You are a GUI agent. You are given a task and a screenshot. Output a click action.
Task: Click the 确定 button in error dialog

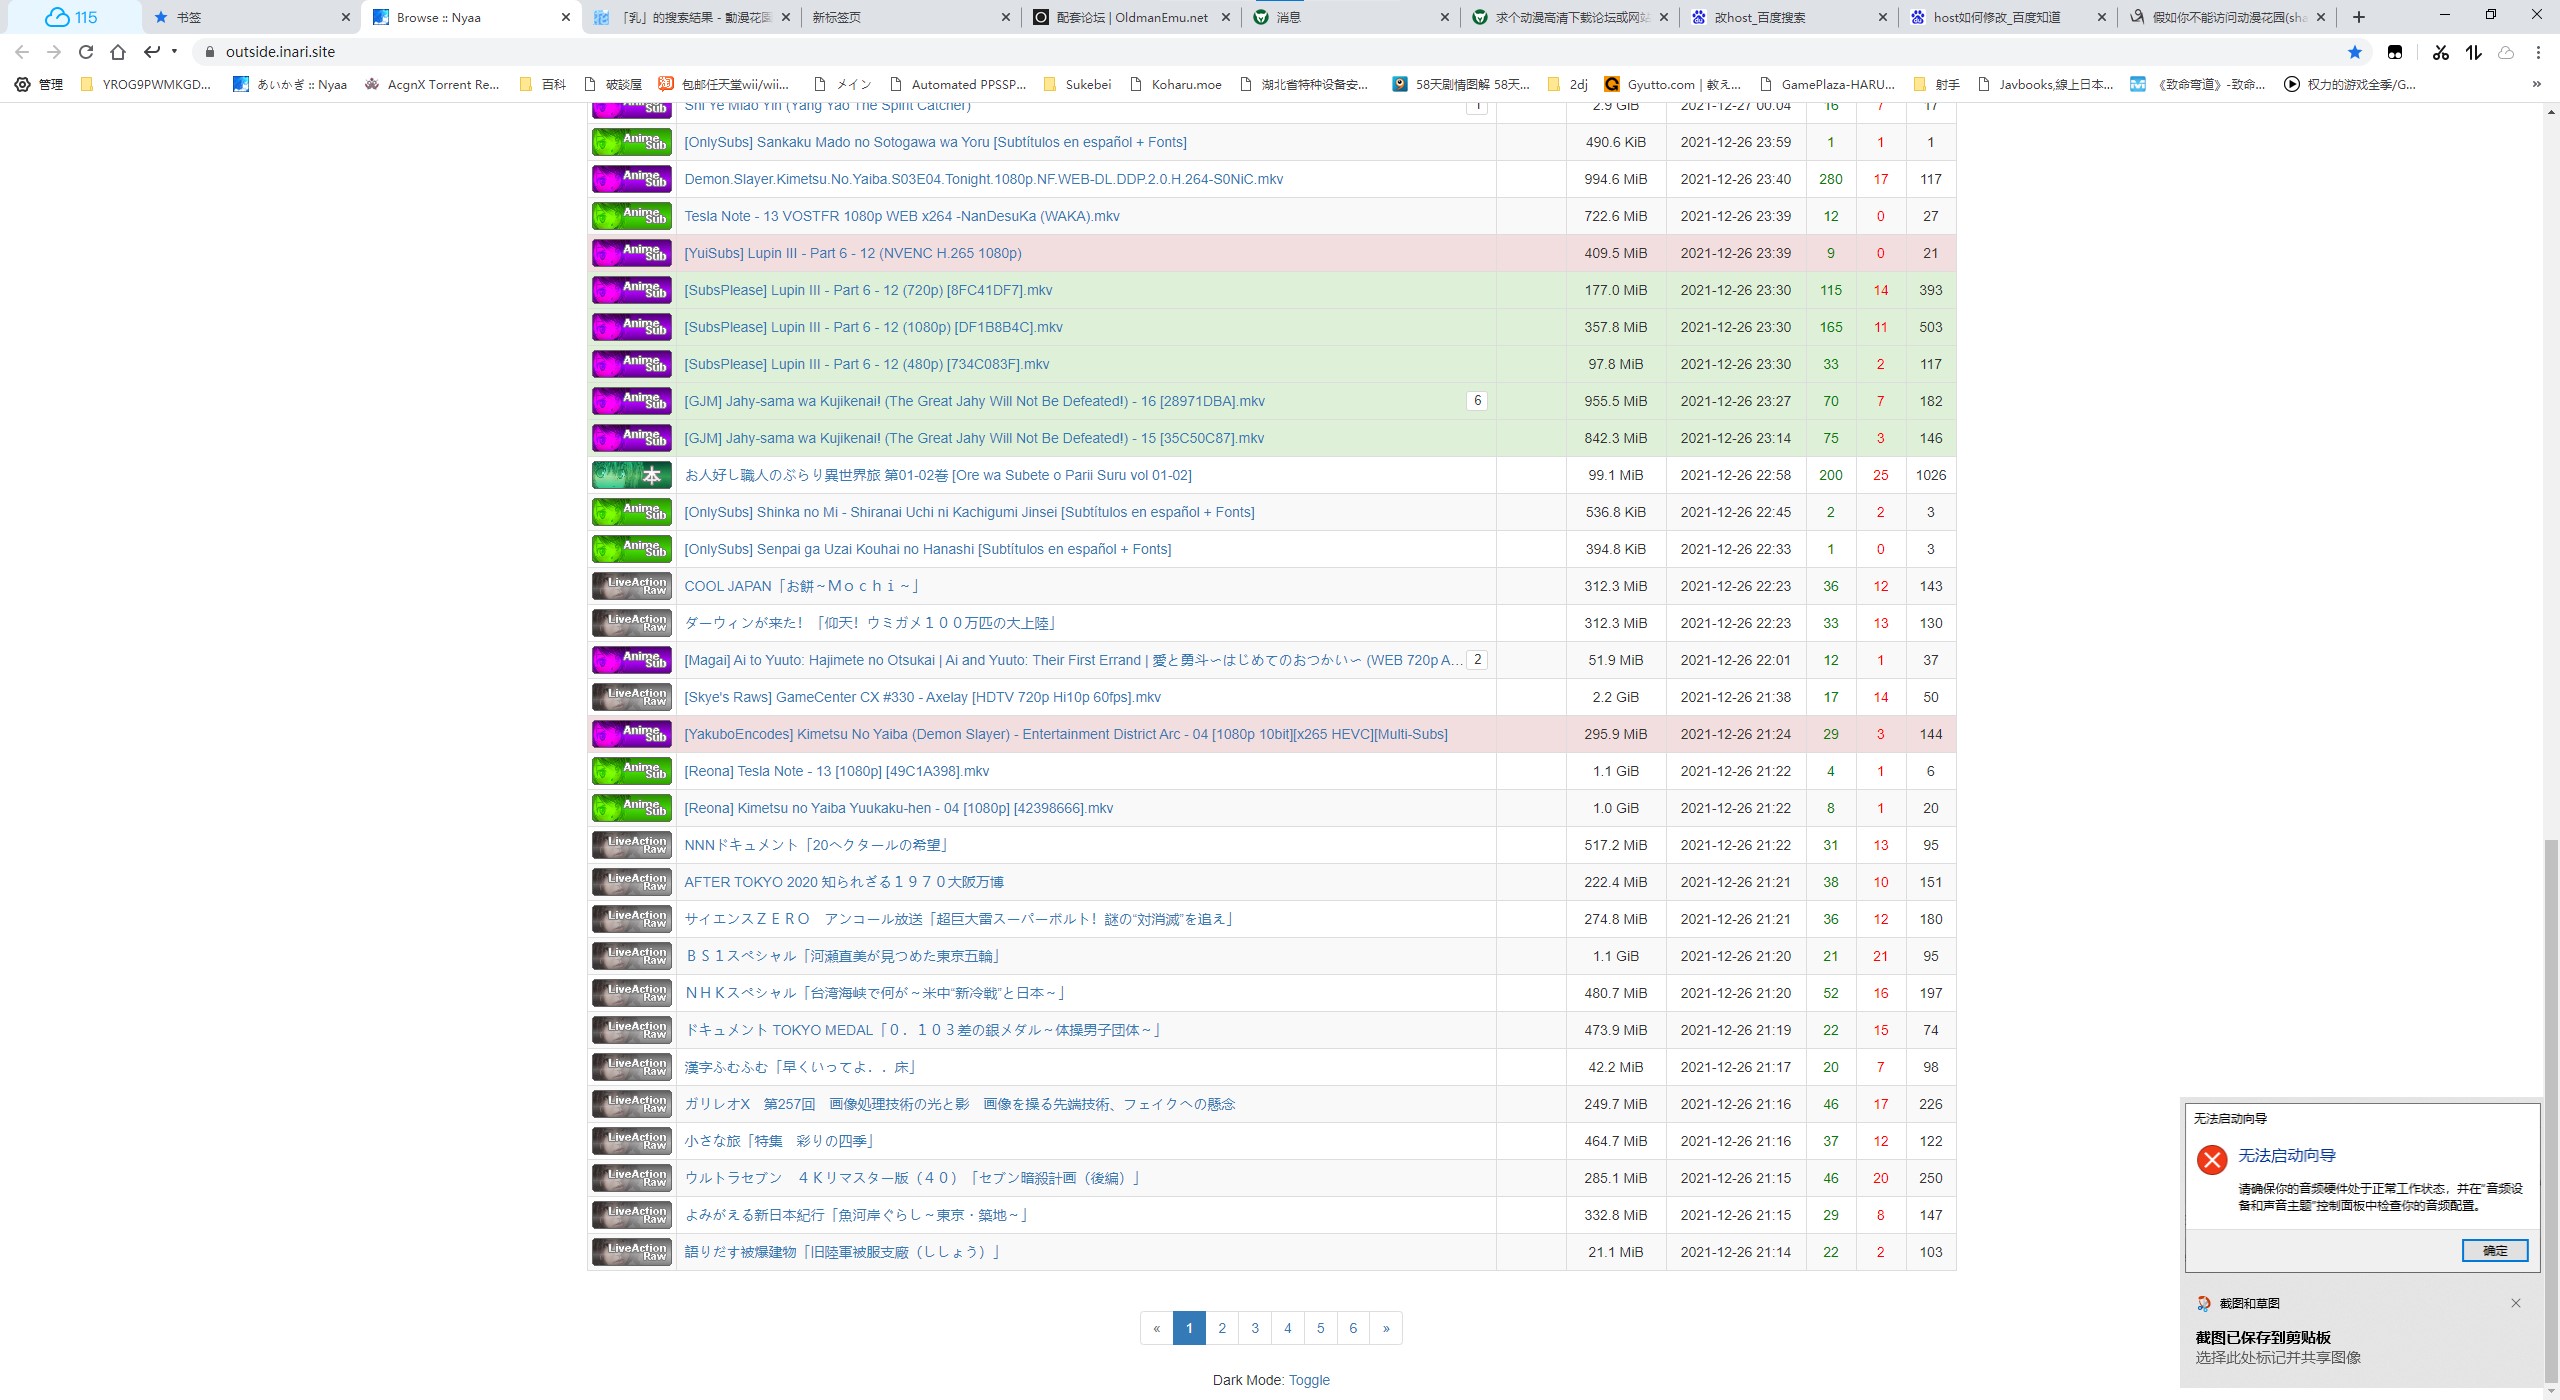(x=2495, y=1250)
